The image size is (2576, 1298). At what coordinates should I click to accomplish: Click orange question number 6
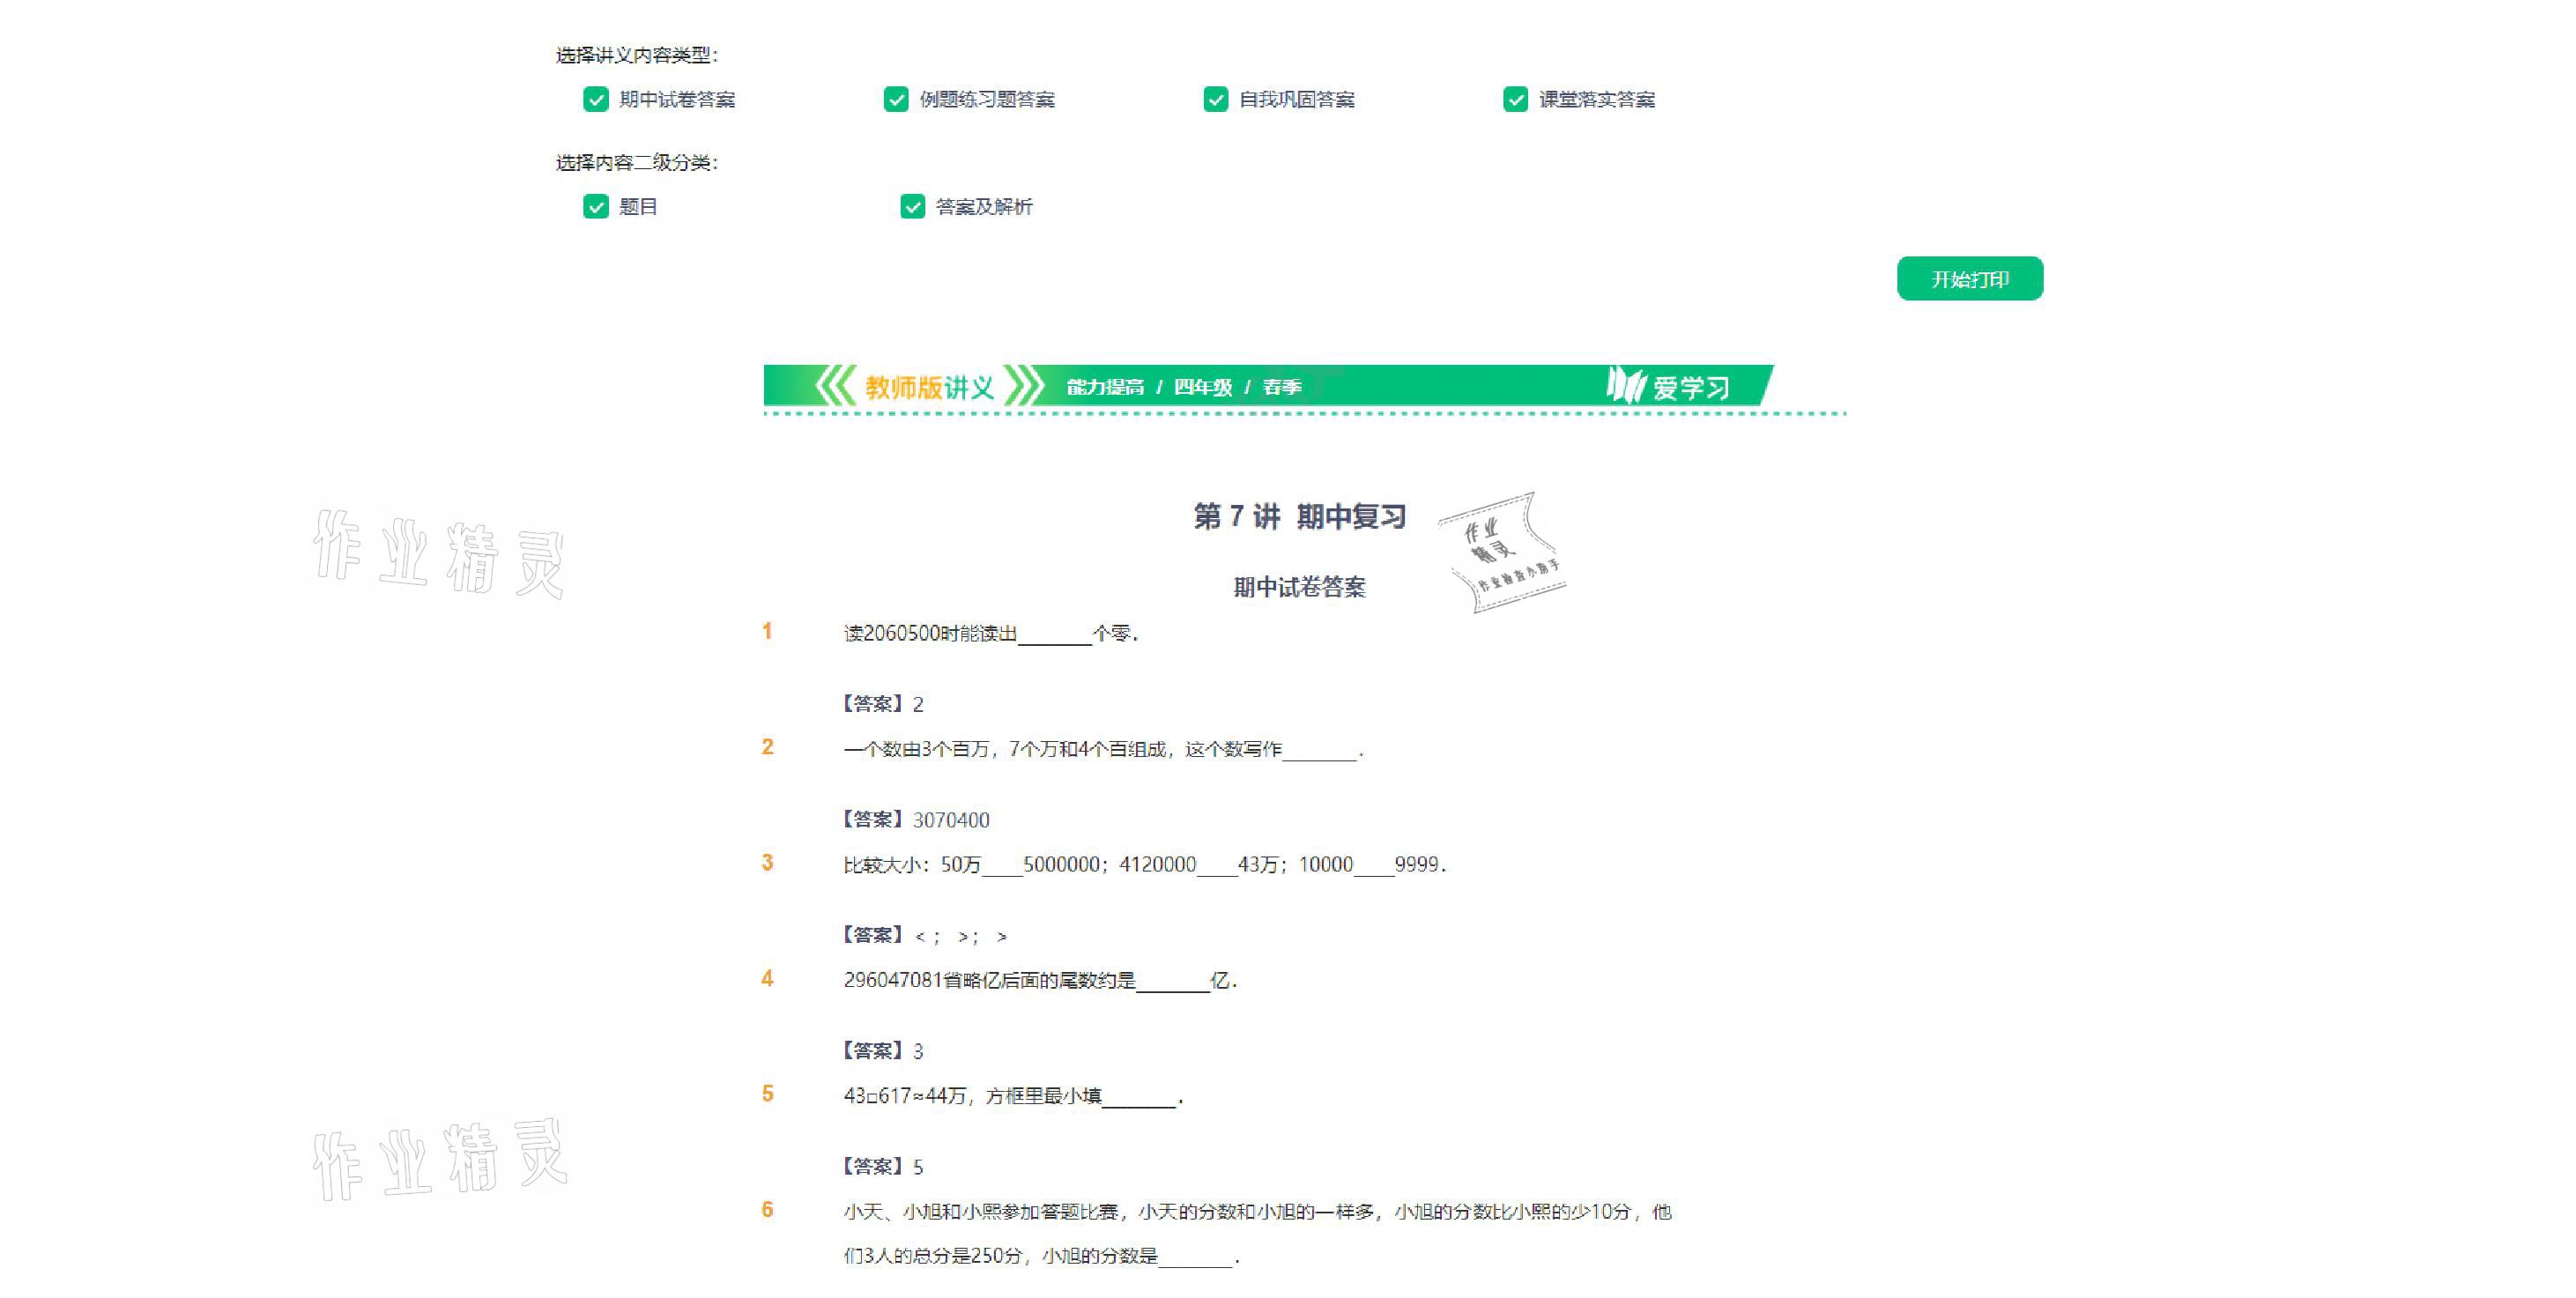pos(767,1210)
